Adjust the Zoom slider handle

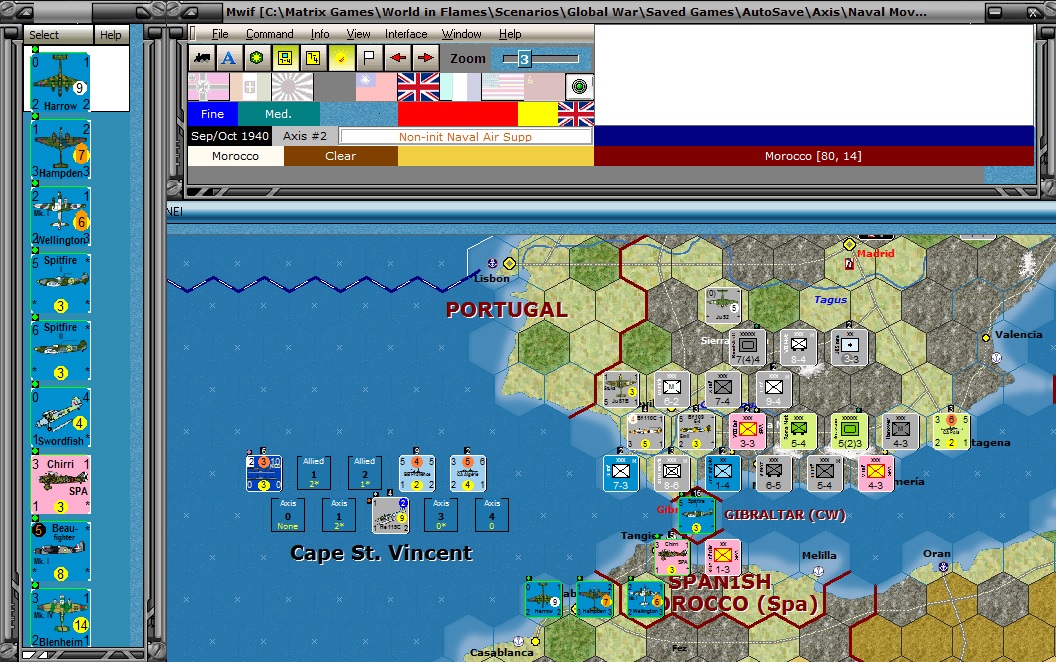click(x=524, y=59)
